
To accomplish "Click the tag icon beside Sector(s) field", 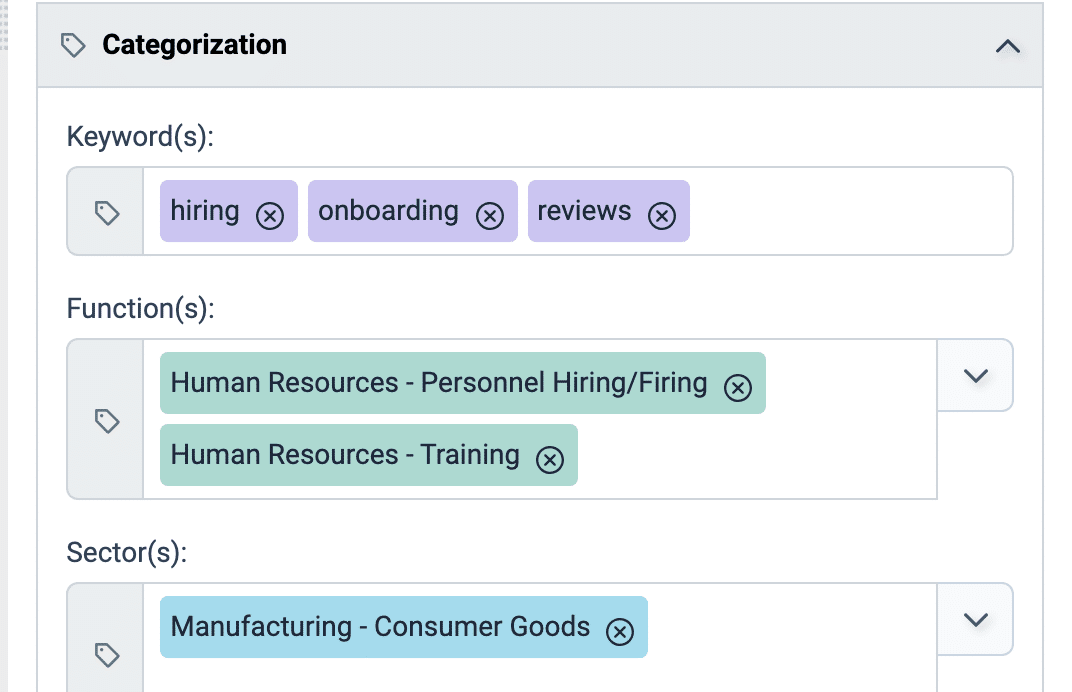I will coord(107,655).
